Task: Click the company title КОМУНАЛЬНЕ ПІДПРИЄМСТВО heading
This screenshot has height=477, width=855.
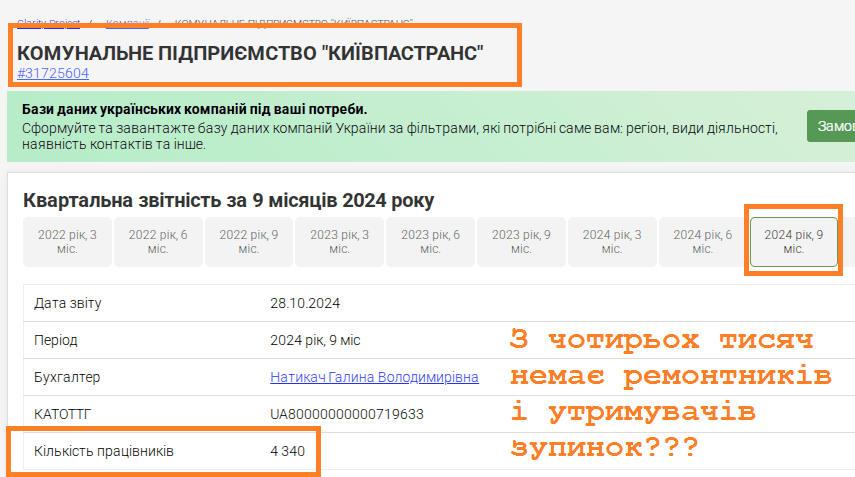Action: click(250, 52)
